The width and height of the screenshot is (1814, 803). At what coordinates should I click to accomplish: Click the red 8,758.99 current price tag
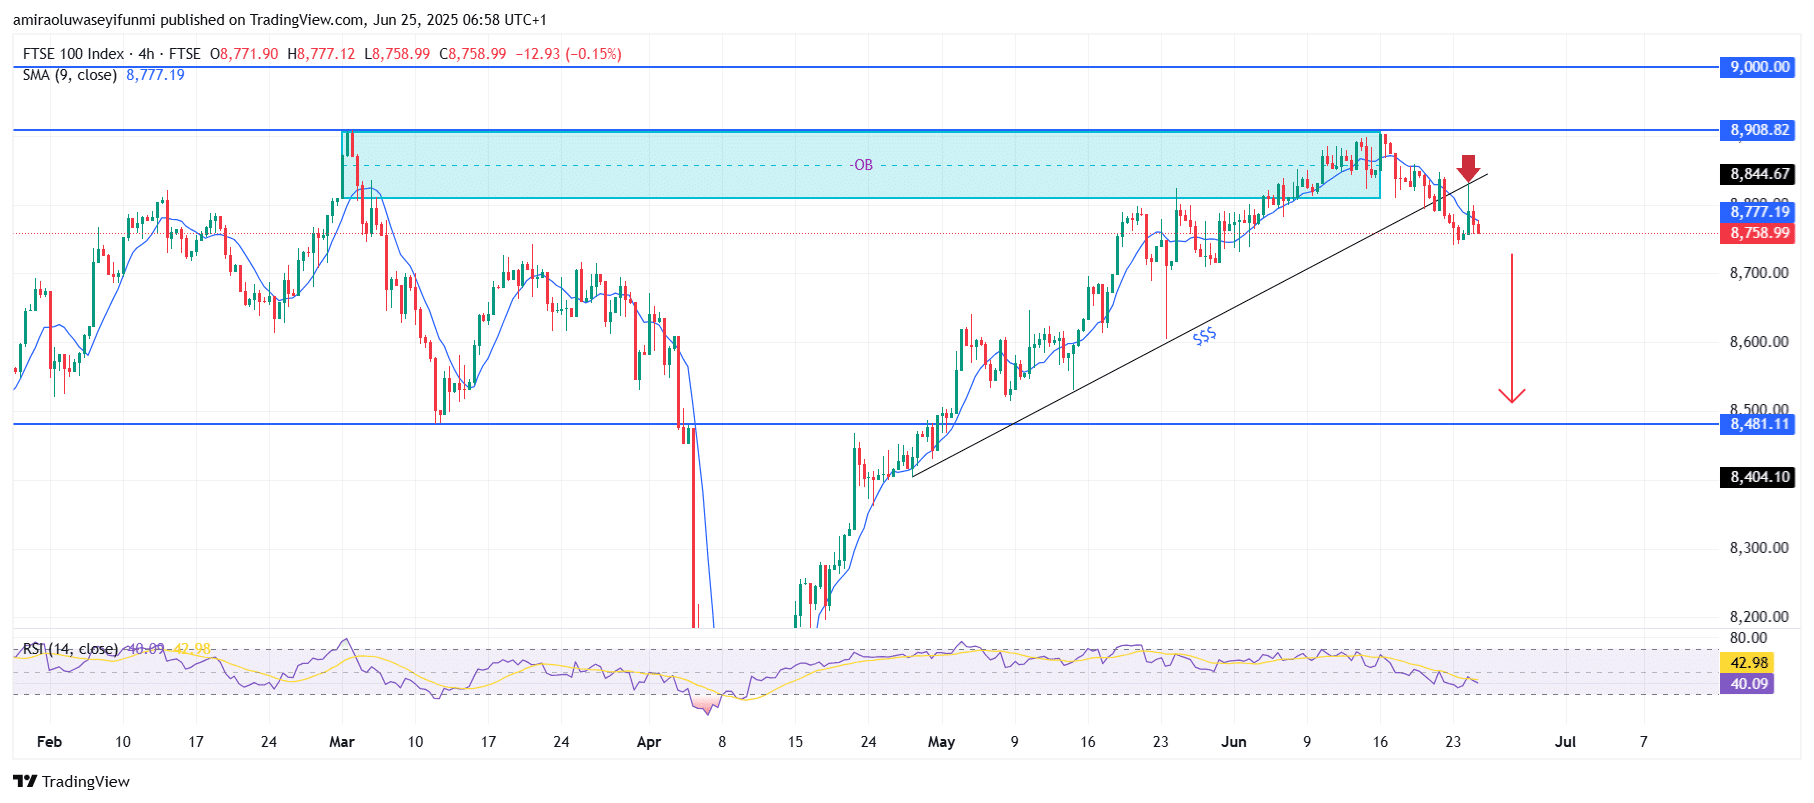[1759, 233]
